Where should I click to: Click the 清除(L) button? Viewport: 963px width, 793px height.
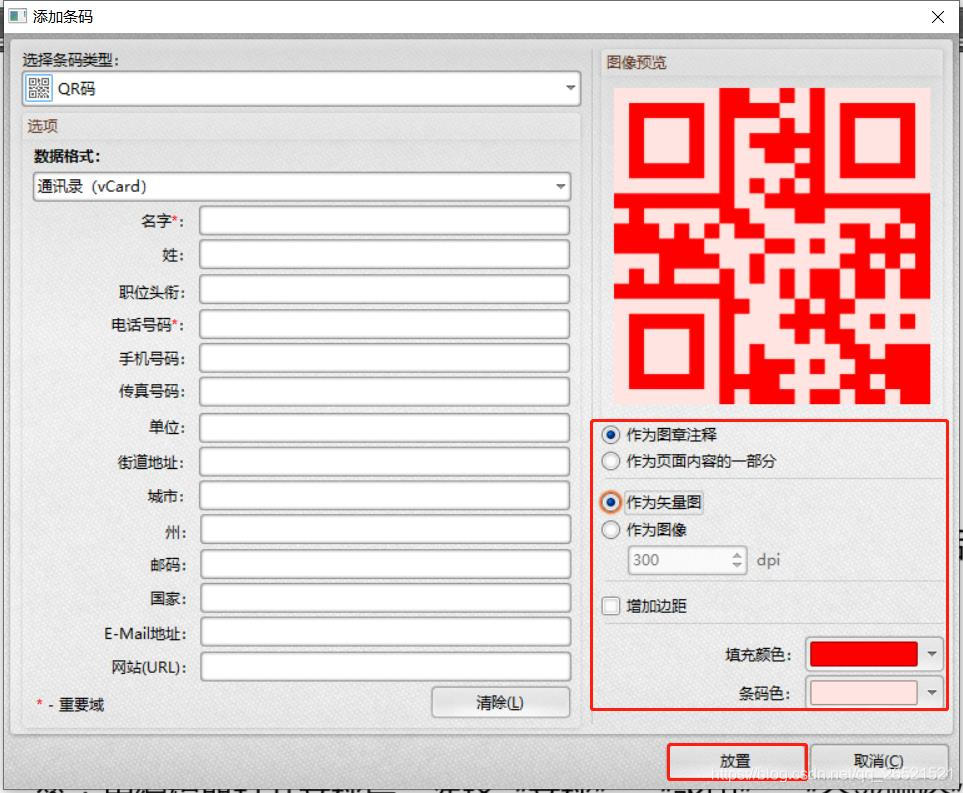501,702
